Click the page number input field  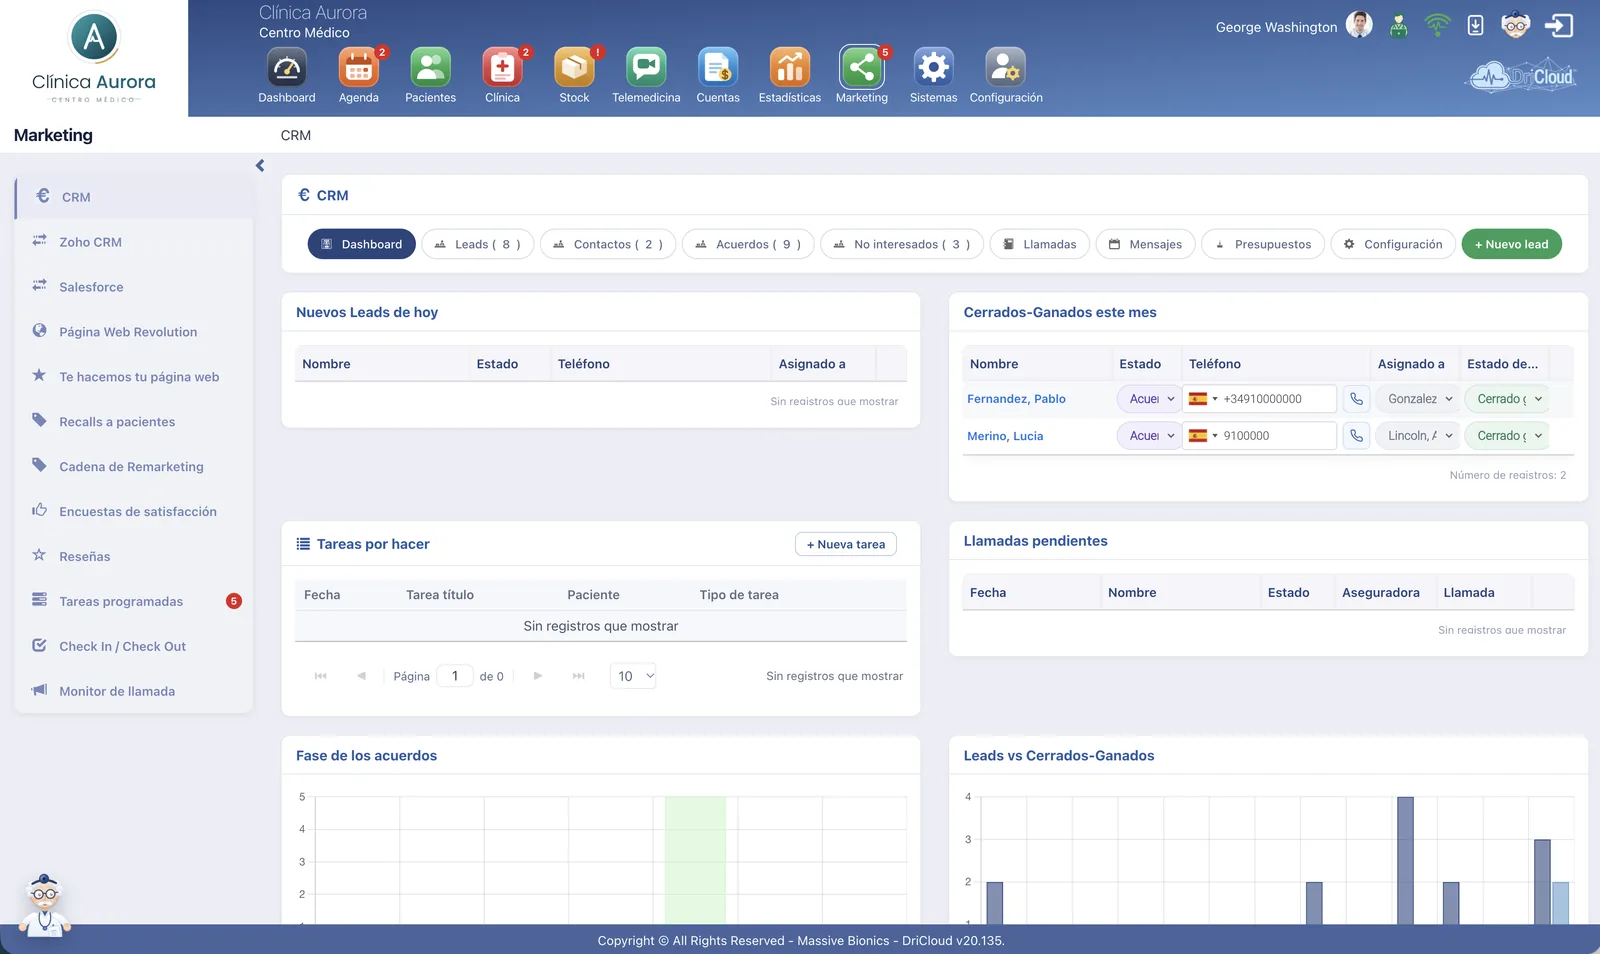(x=455, y=676)
